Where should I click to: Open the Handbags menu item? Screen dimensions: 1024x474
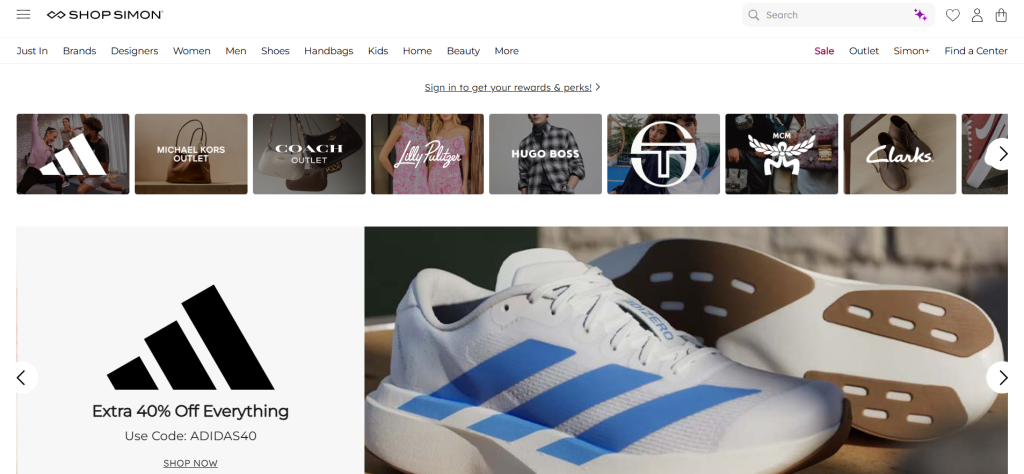point(328,51)
